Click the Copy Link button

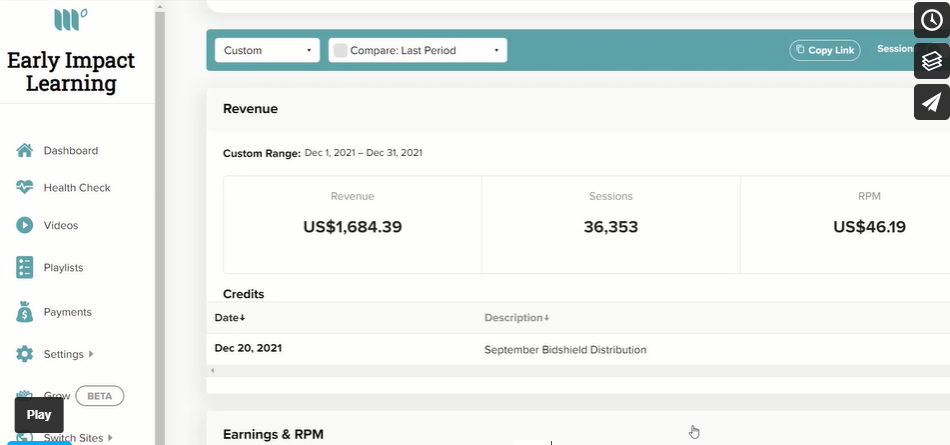click(x=825, y=50)
